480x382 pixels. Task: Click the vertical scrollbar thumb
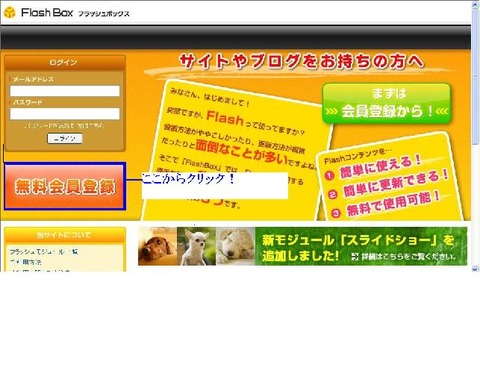coord(475,77)
